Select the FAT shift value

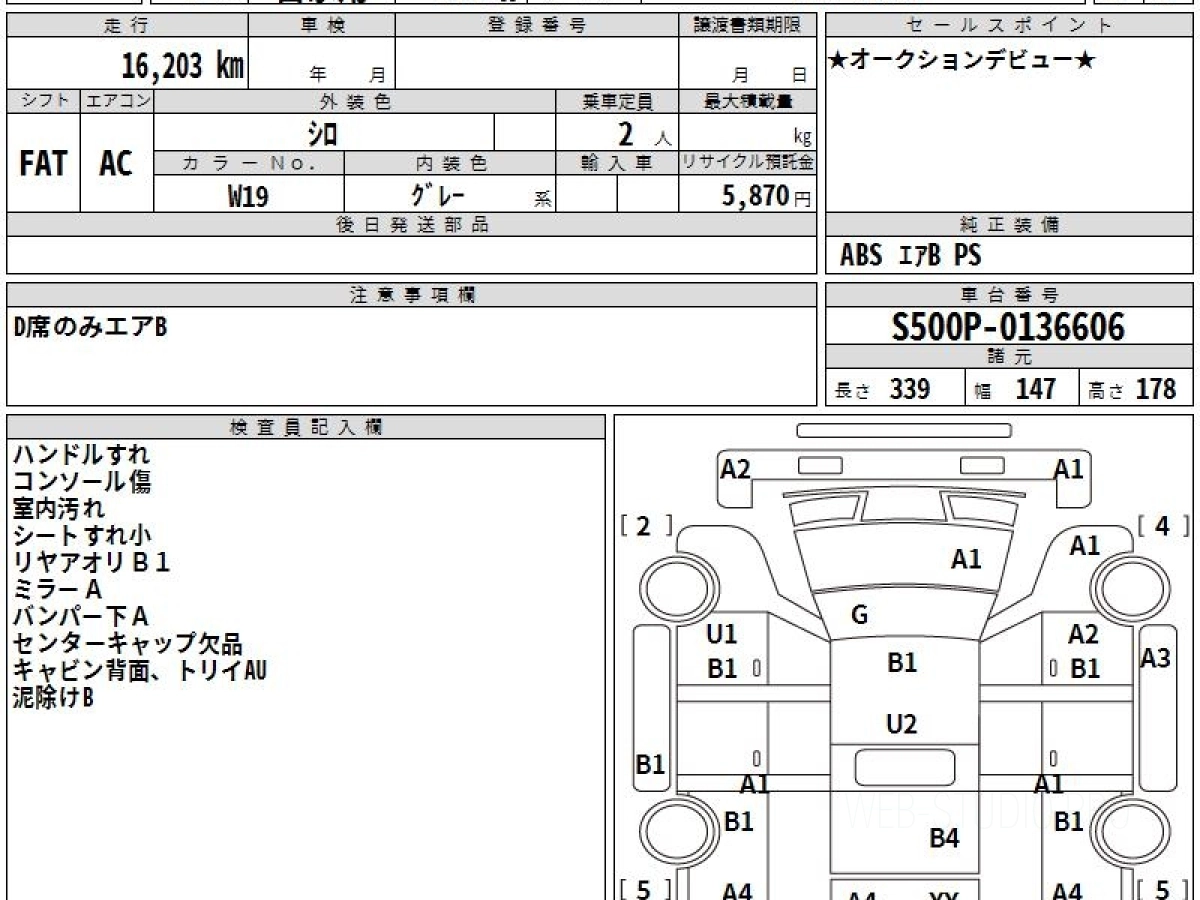[x=43, y=164]
